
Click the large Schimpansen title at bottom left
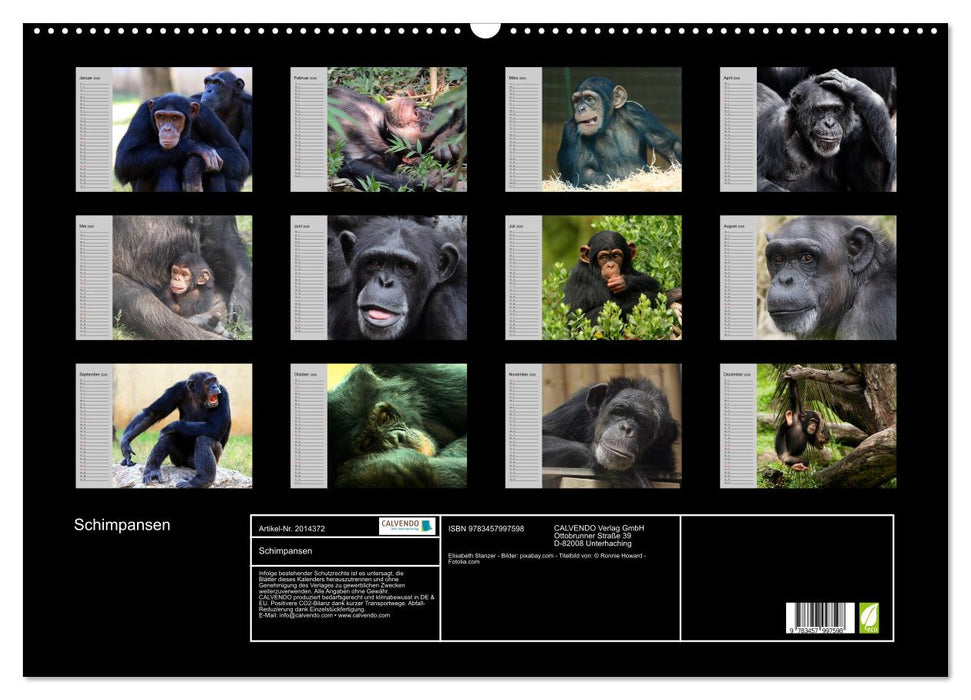[122, 525]
